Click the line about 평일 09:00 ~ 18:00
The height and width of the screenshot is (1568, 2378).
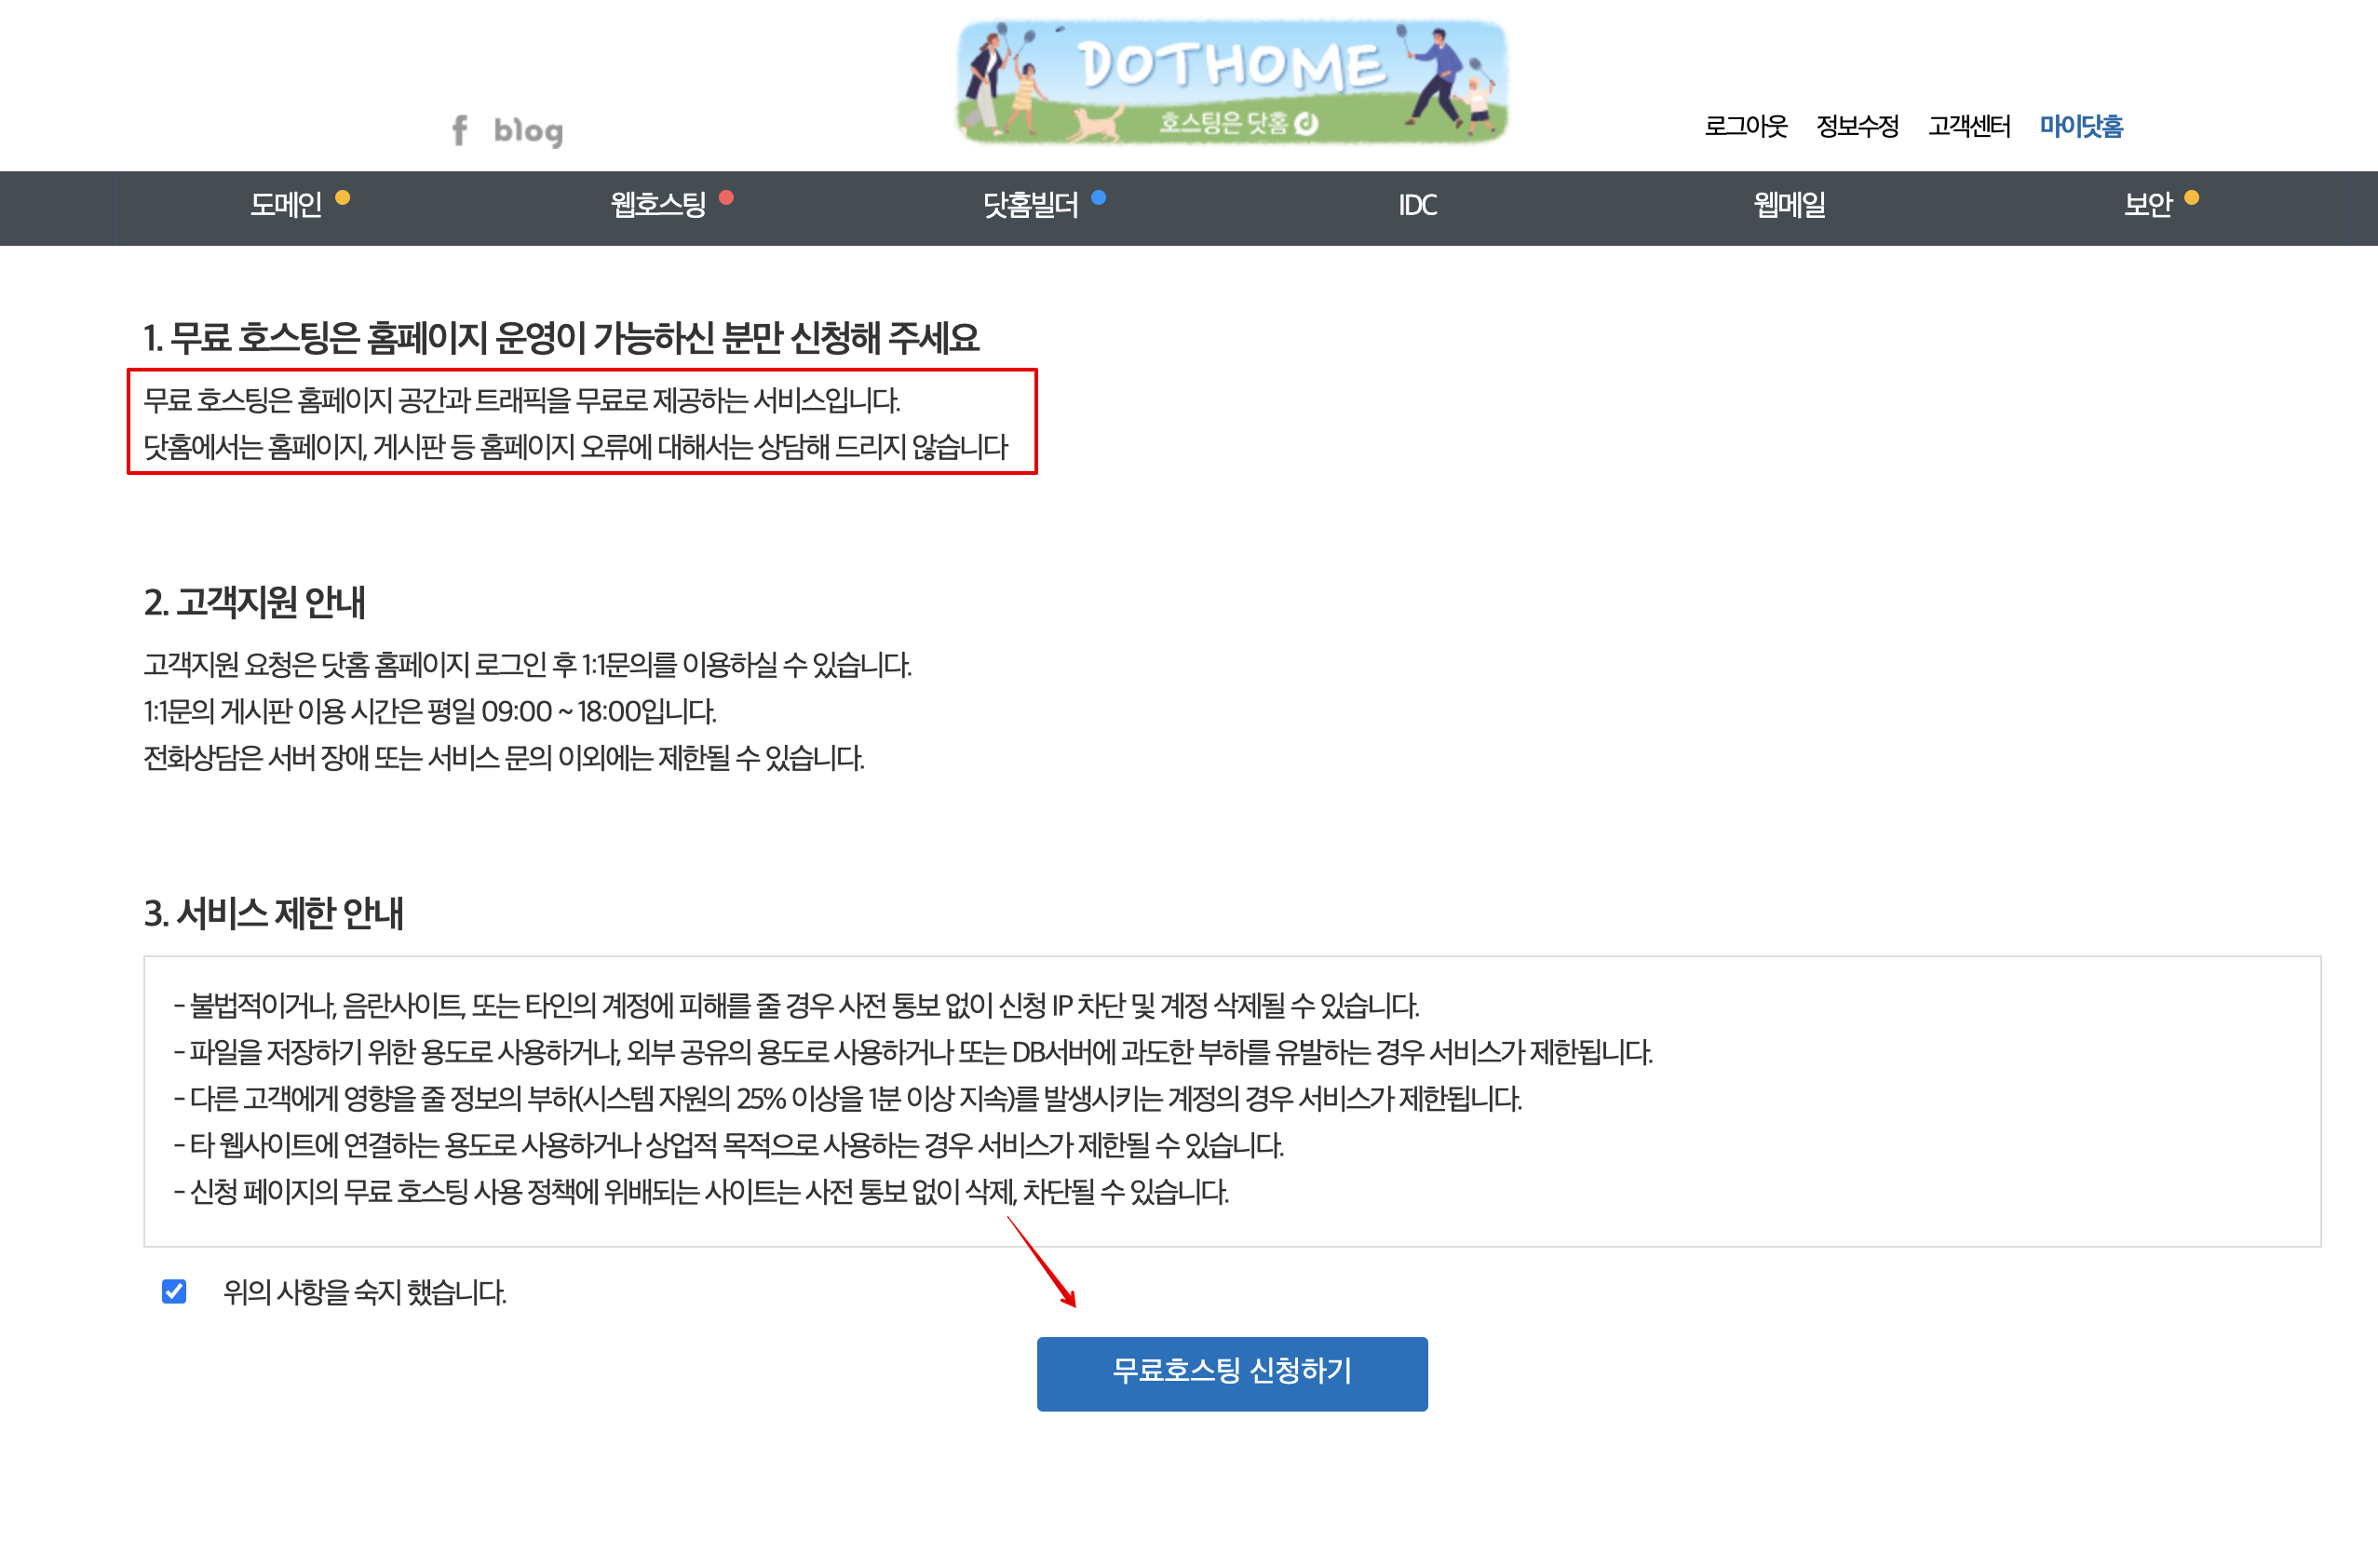[430, 711]
